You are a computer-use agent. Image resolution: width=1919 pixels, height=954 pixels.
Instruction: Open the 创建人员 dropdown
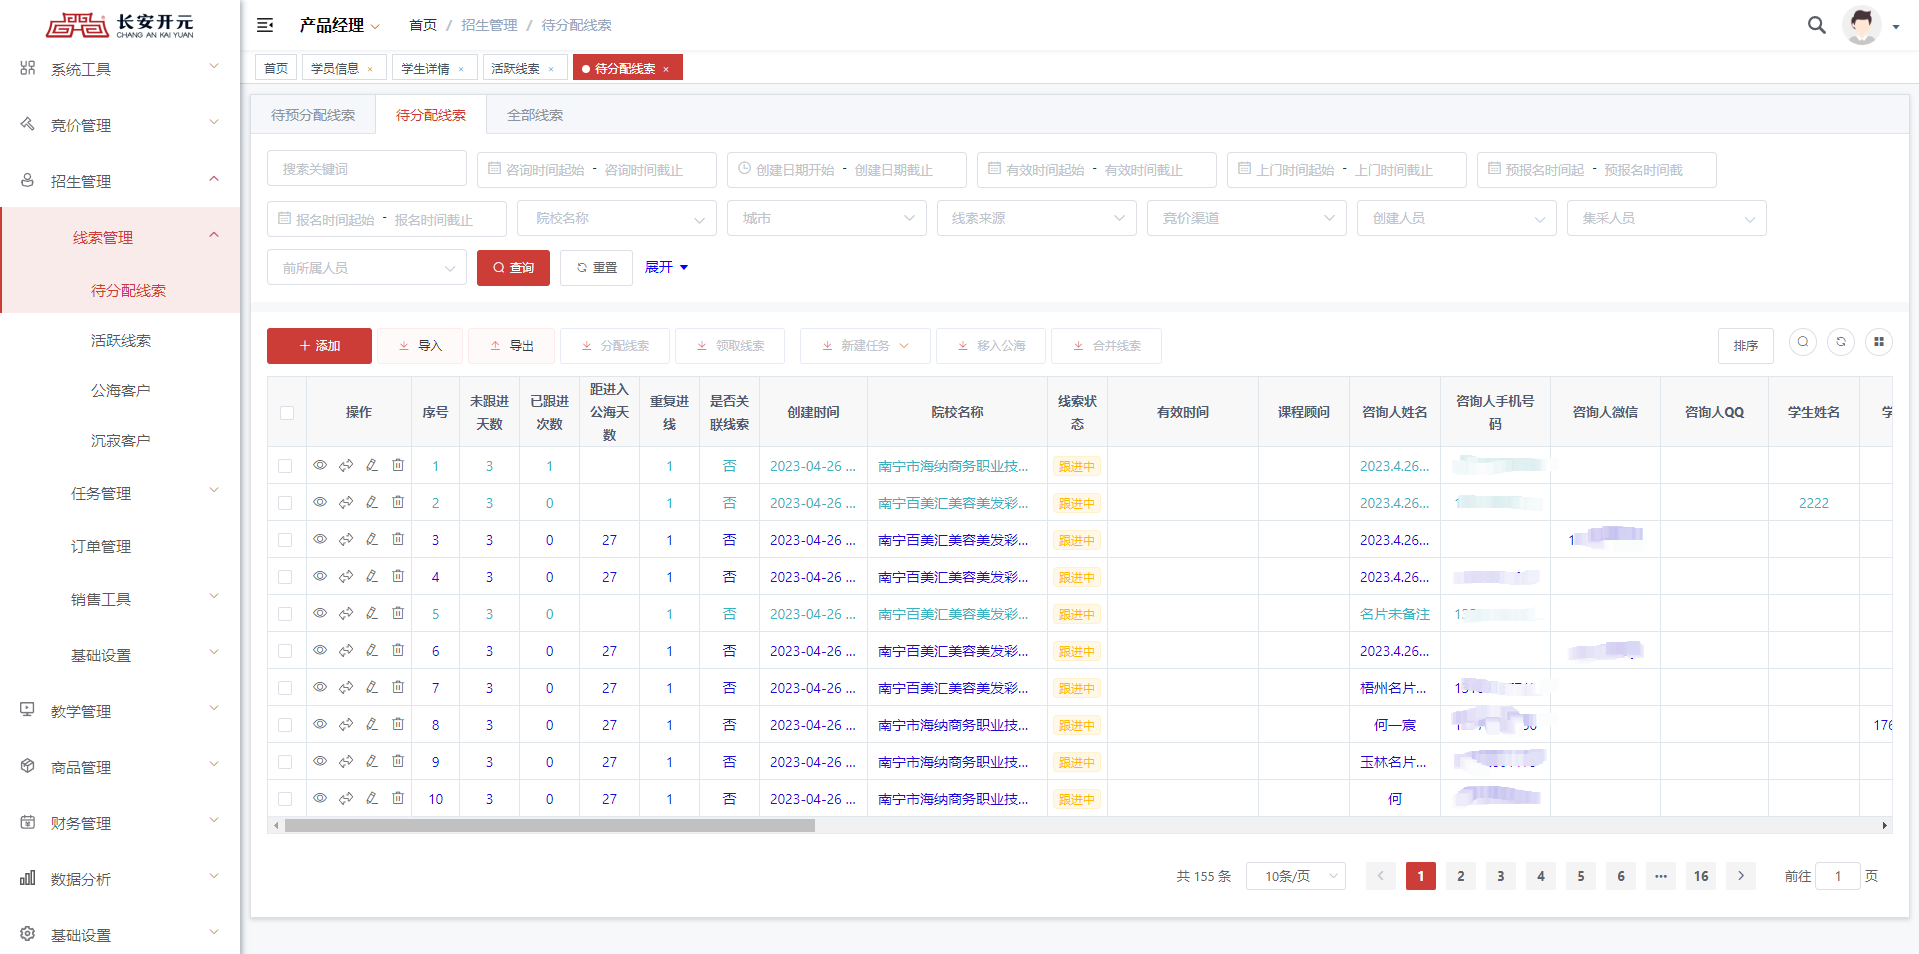(1457, 218)
